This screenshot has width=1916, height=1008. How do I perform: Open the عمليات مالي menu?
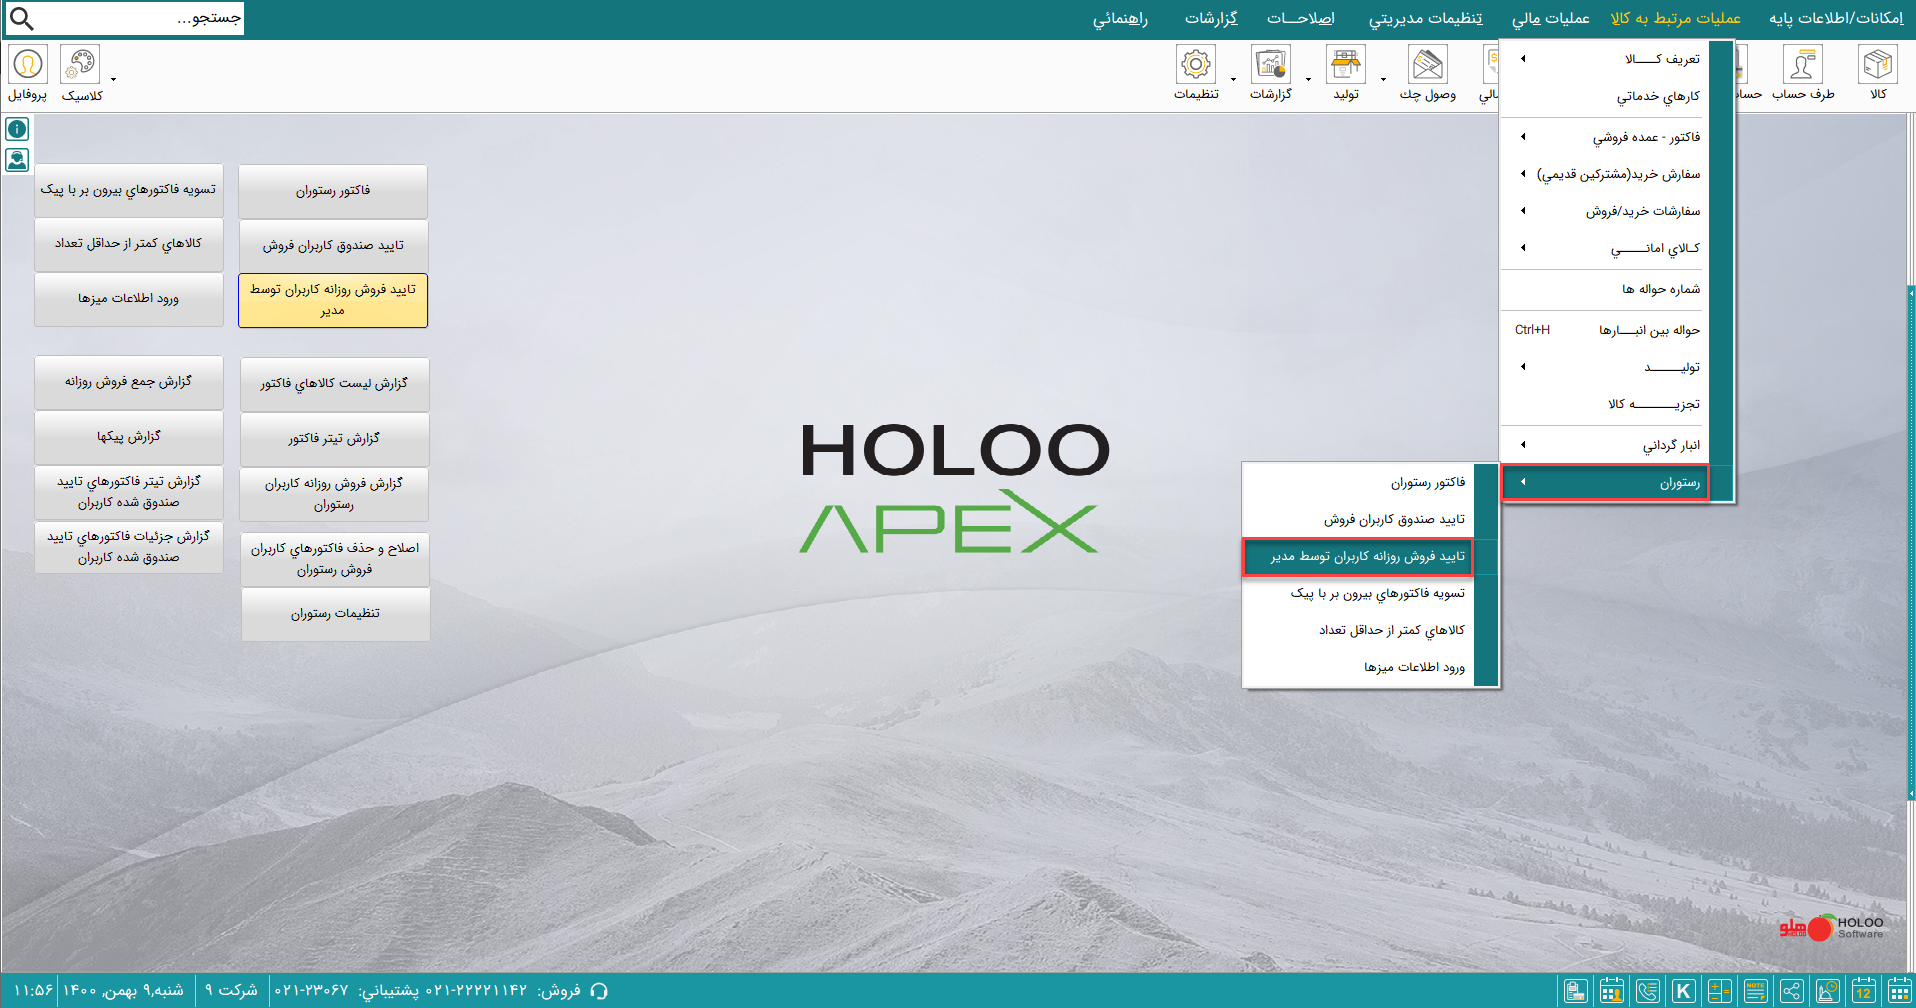pyautogui.click(x=1551, y=18)
